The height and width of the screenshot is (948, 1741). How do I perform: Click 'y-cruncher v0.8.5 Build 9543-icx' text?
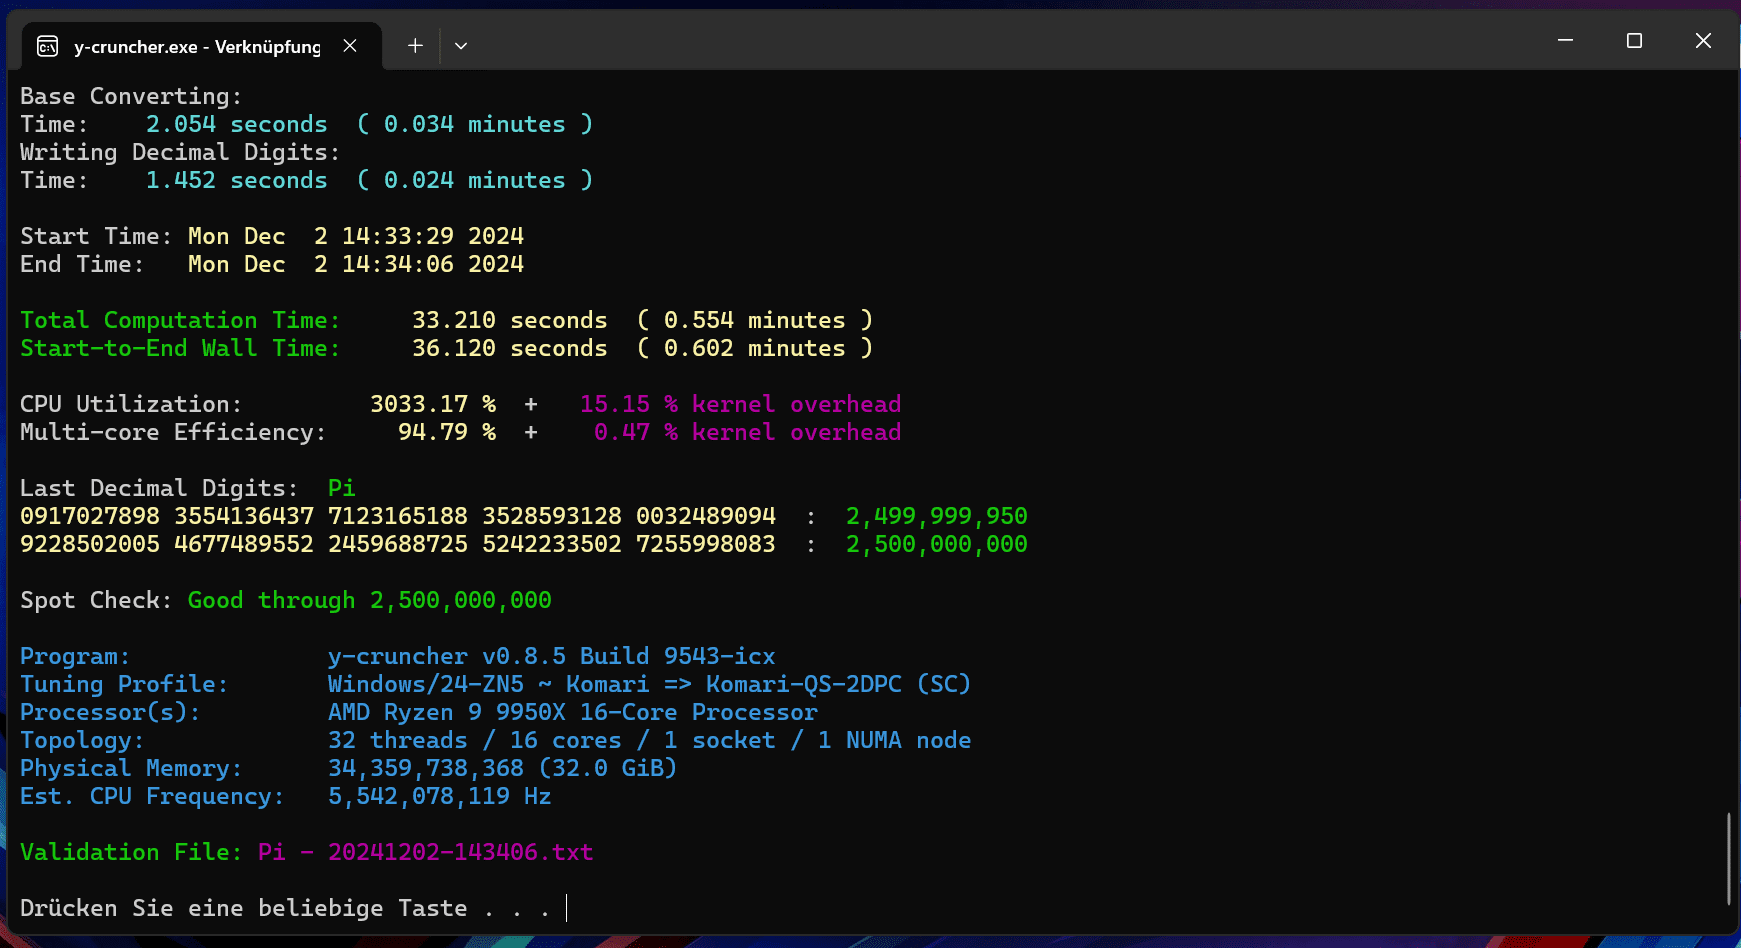pos(552,656)
